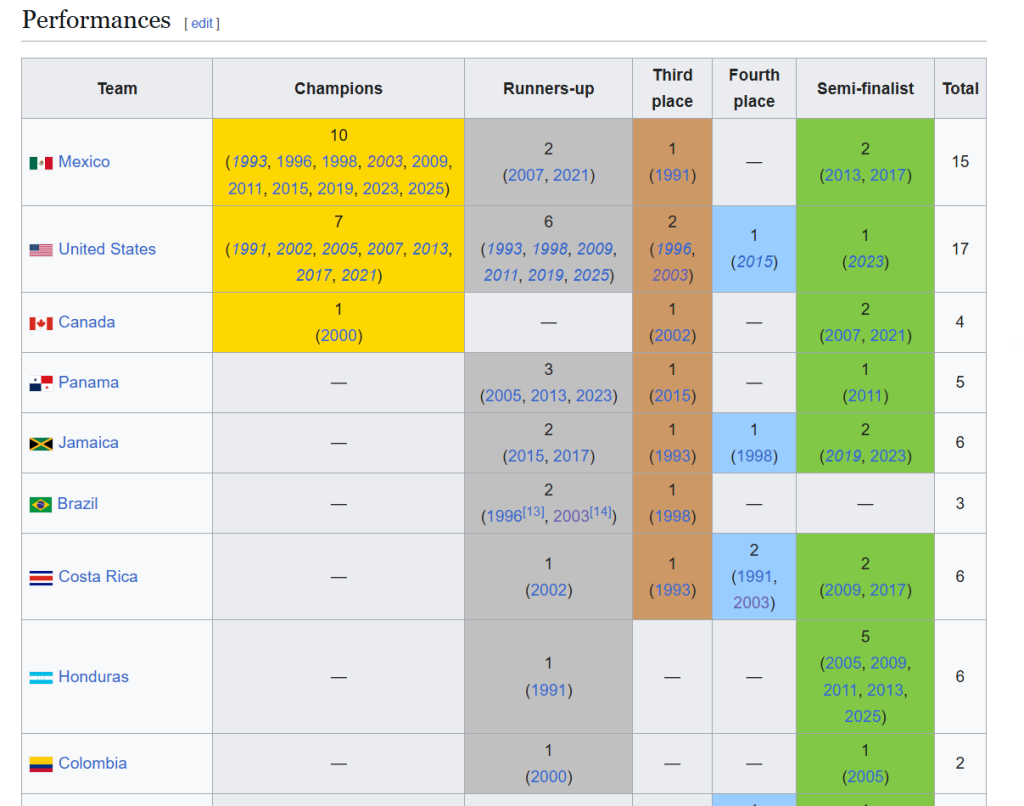
Task: Open 2015 in United States Fourth place cell
Action: [x=754, y=262]
